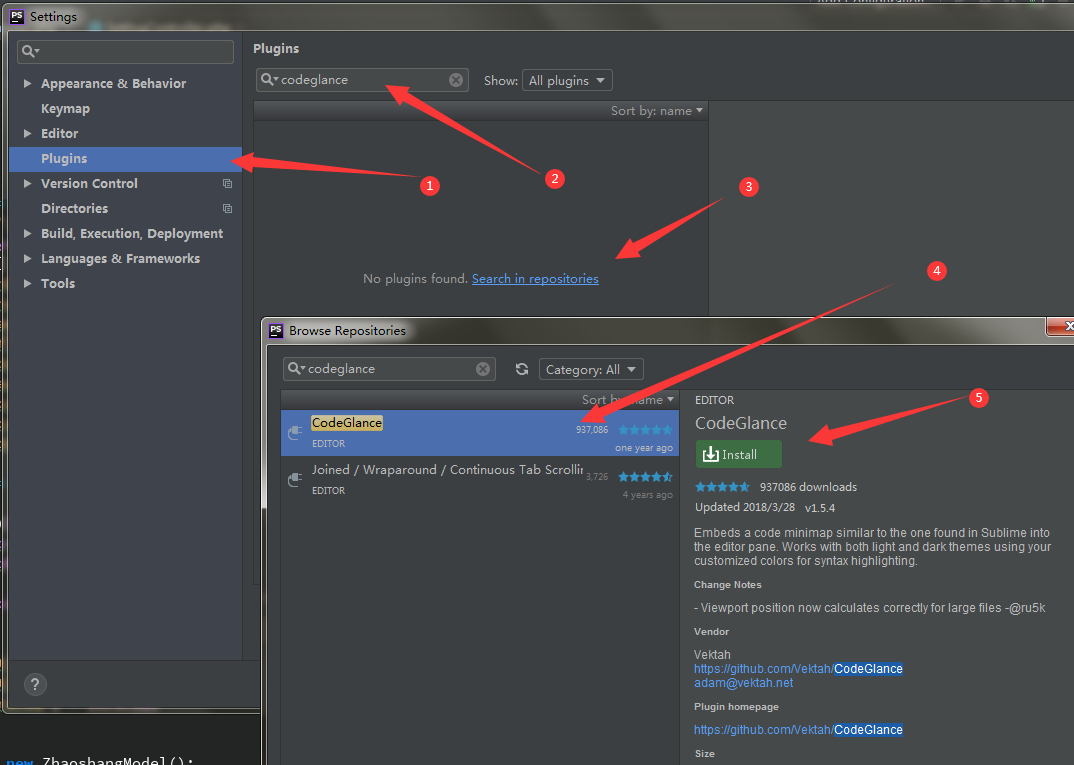Viewport: 1074px width, 765px height.
Task: Clear the Plugins panel codeglance search text
Action: click(455, 80)
